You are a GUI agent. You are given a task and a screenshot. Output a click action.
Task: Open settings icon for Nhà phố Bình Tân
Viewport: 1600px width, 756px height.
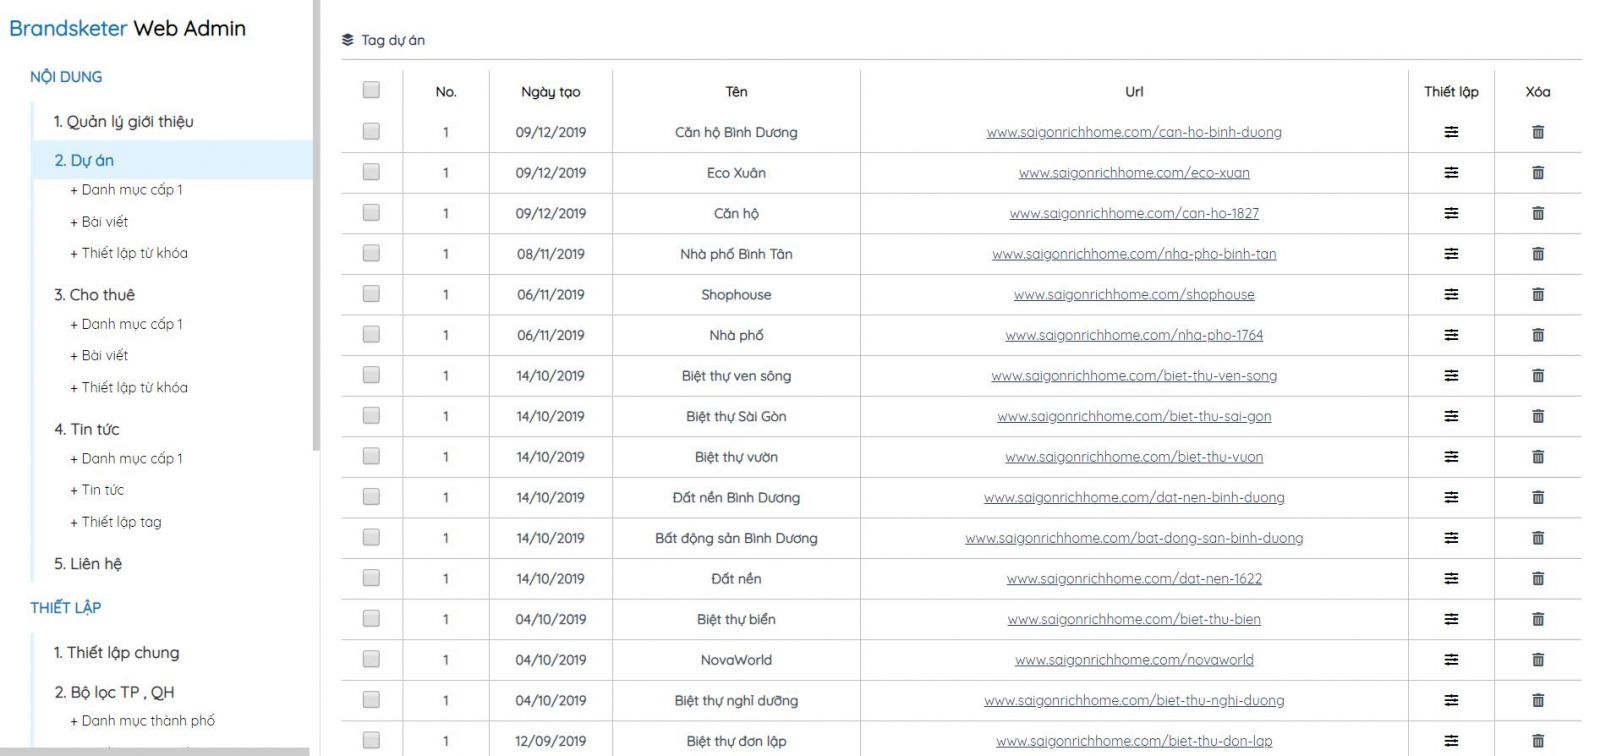click(1451, 254)
